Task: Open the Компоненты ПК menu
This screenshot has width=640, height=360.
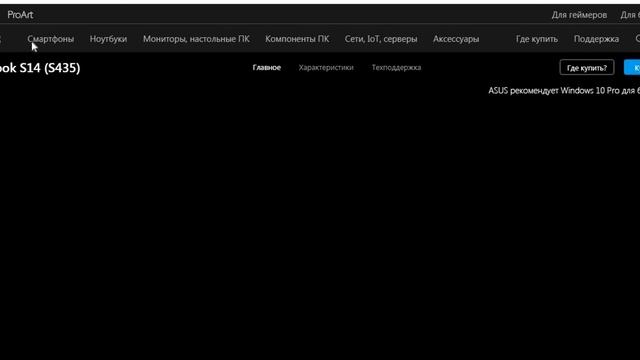Action: point(297,39)
